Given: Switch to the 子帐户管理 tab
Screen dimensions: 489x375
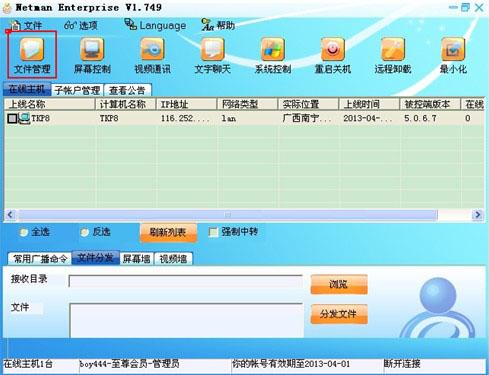Looking at the screenshot, I should pos(77,90).
